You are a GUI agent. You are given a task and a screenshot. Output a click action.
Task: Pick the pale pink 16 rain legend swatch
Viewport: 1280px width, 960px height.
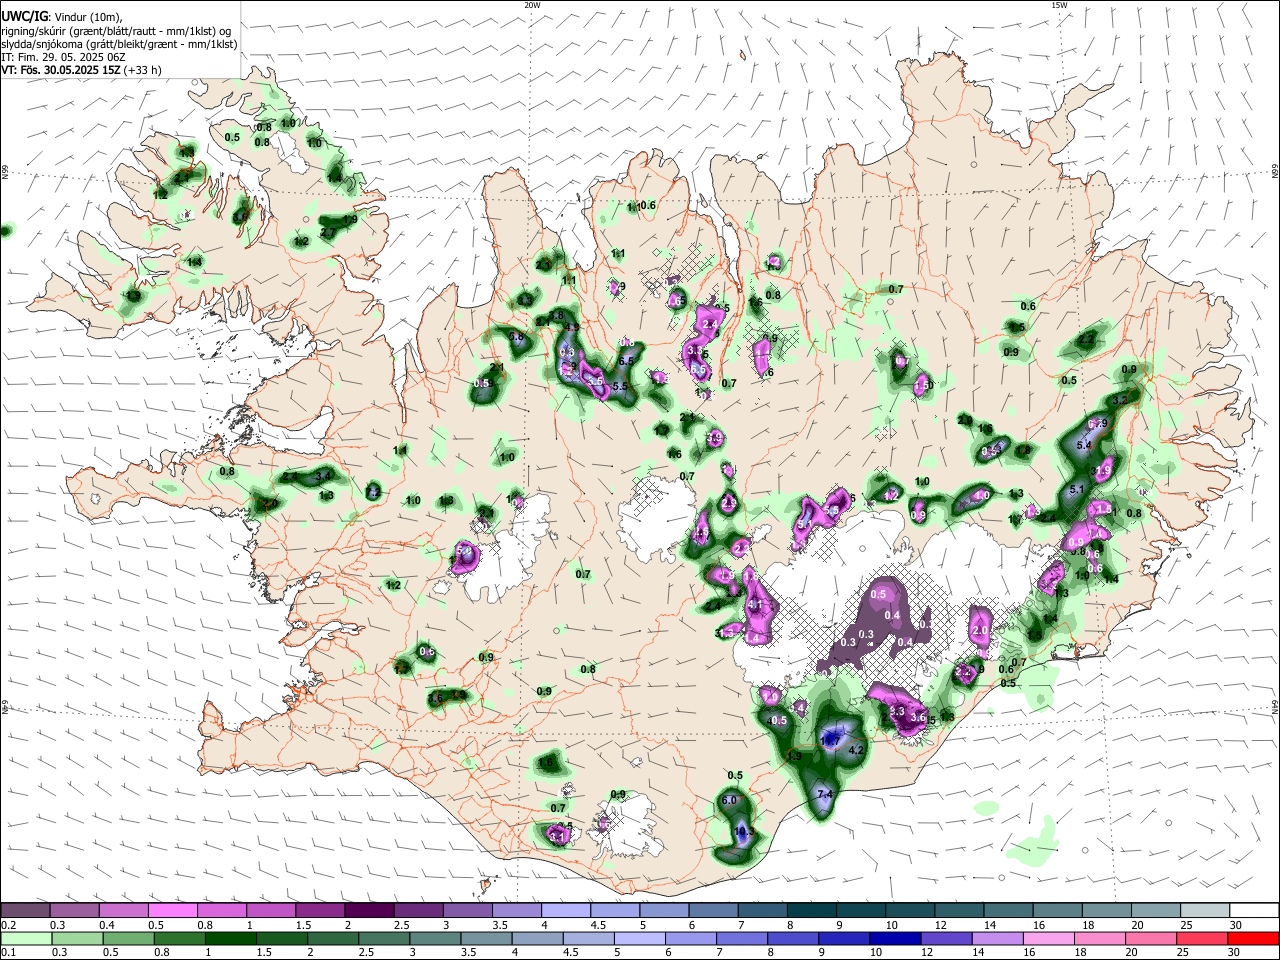point(1047,939)
